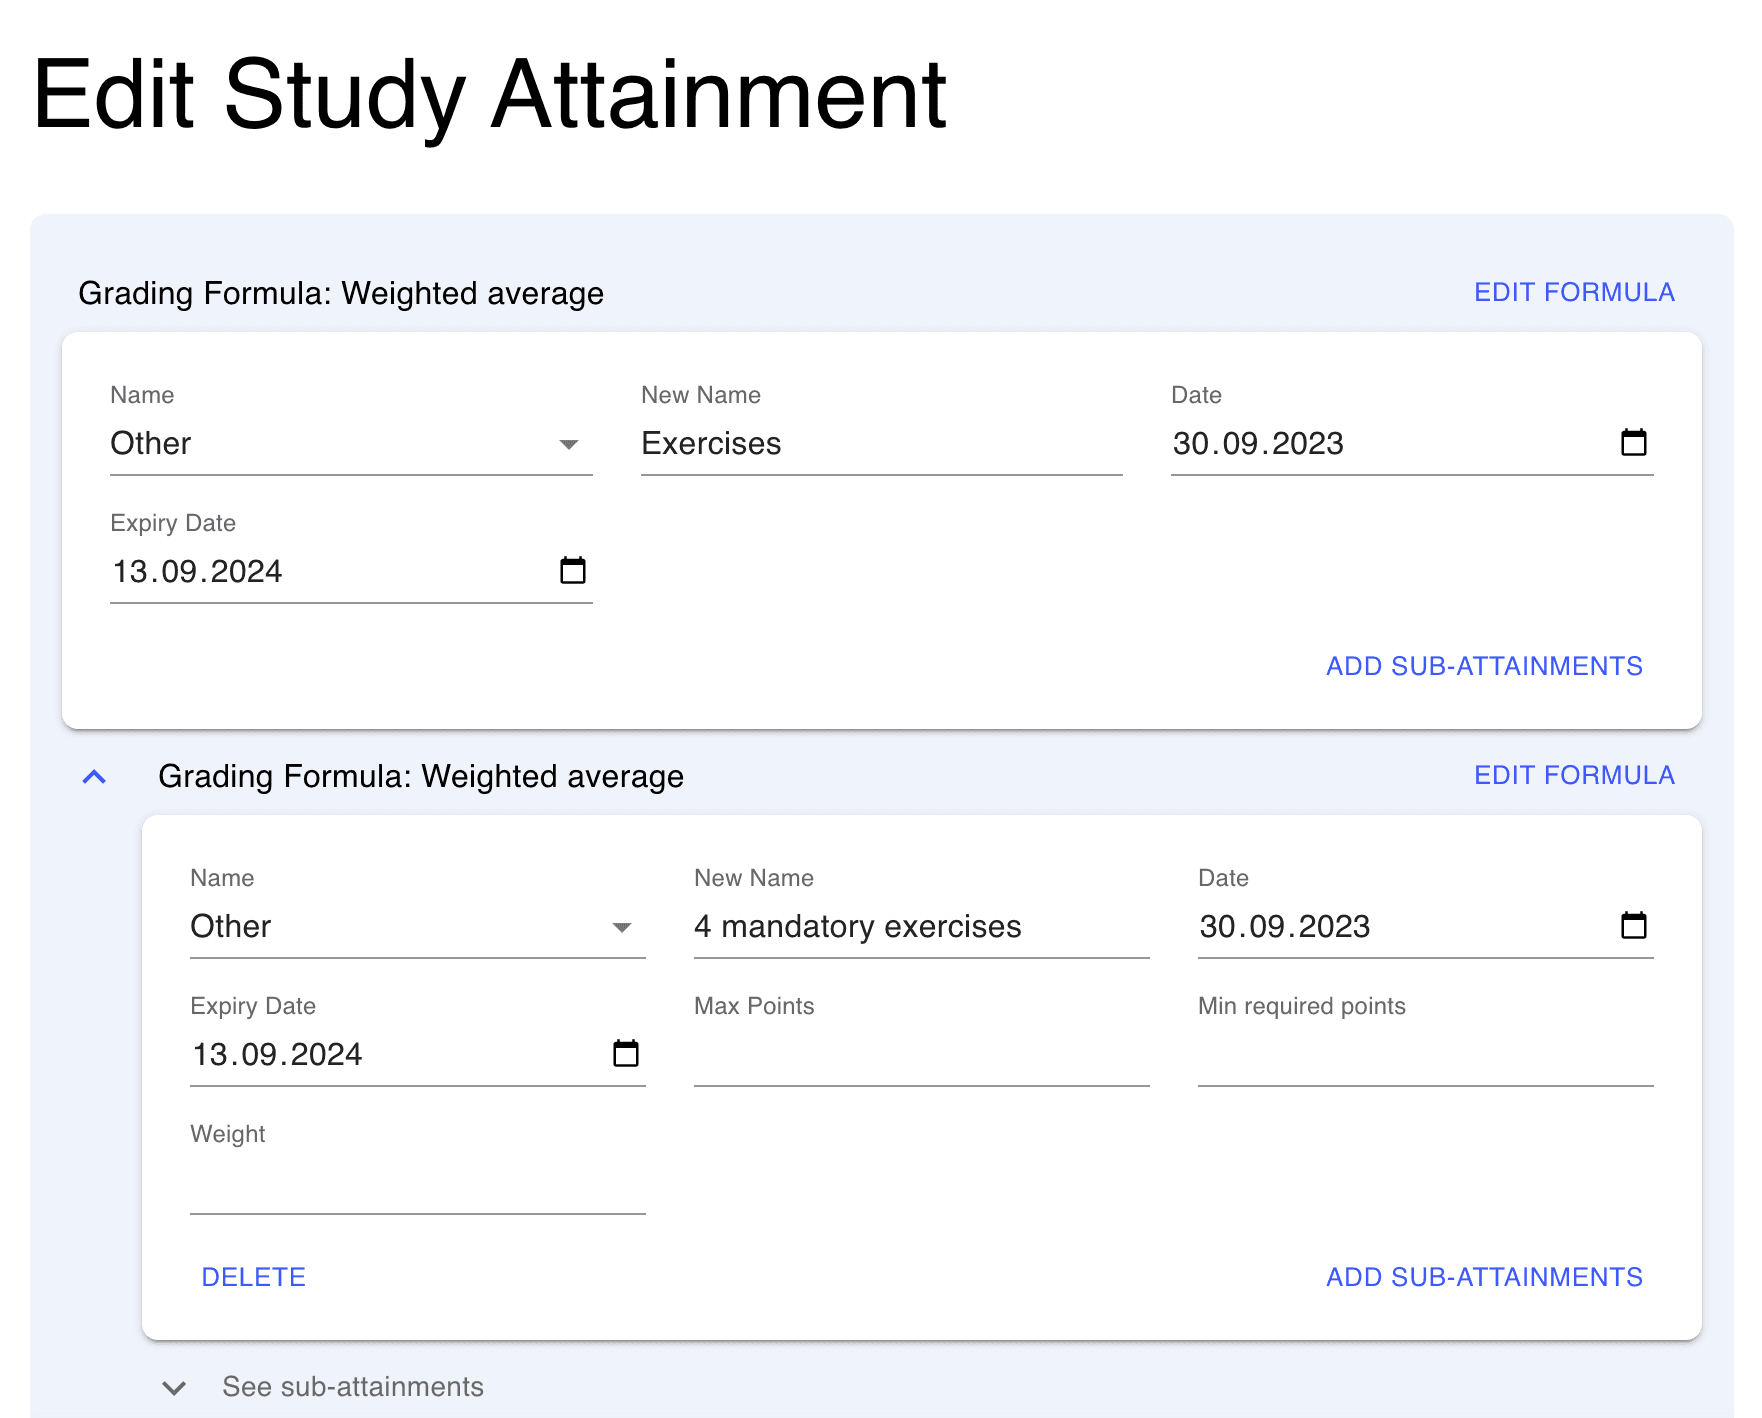Delete the 4 mandatory exercises attainment
The height and width of the screenshot is (1418, 1762).
253,1277
